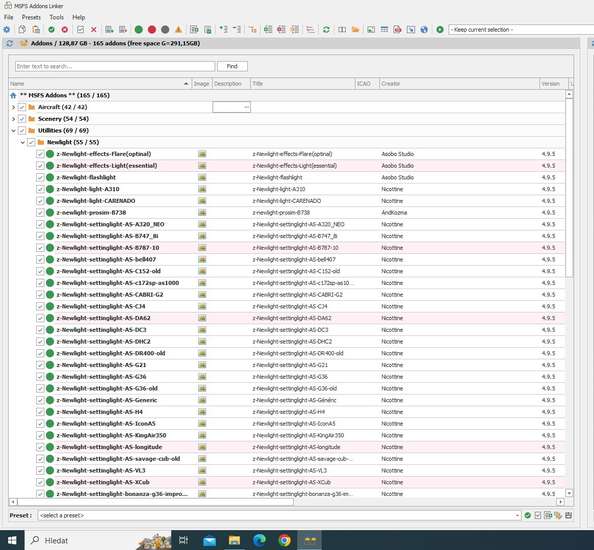Screen dimensions: 594x550
Task: Toggle the Newlight (55 / 55) checkbox
Action: pos(31,142)
